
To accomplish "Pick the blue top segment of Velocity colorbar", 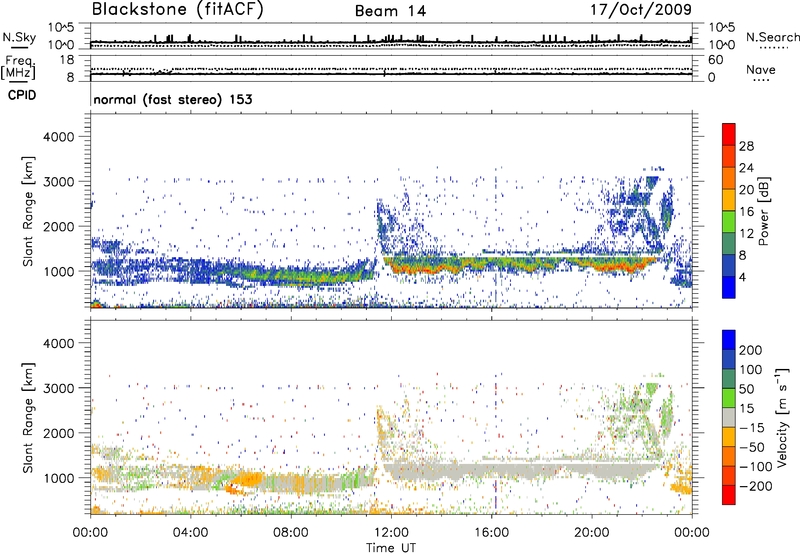I will pyautogui.click(x=729, y=340).
